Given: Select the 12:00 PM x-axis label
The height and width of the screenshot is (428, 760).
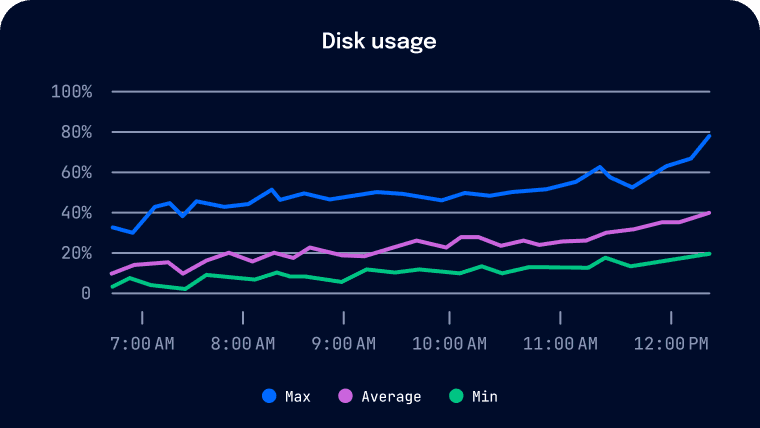Looking at the screenshot, I should coord(671,344).
